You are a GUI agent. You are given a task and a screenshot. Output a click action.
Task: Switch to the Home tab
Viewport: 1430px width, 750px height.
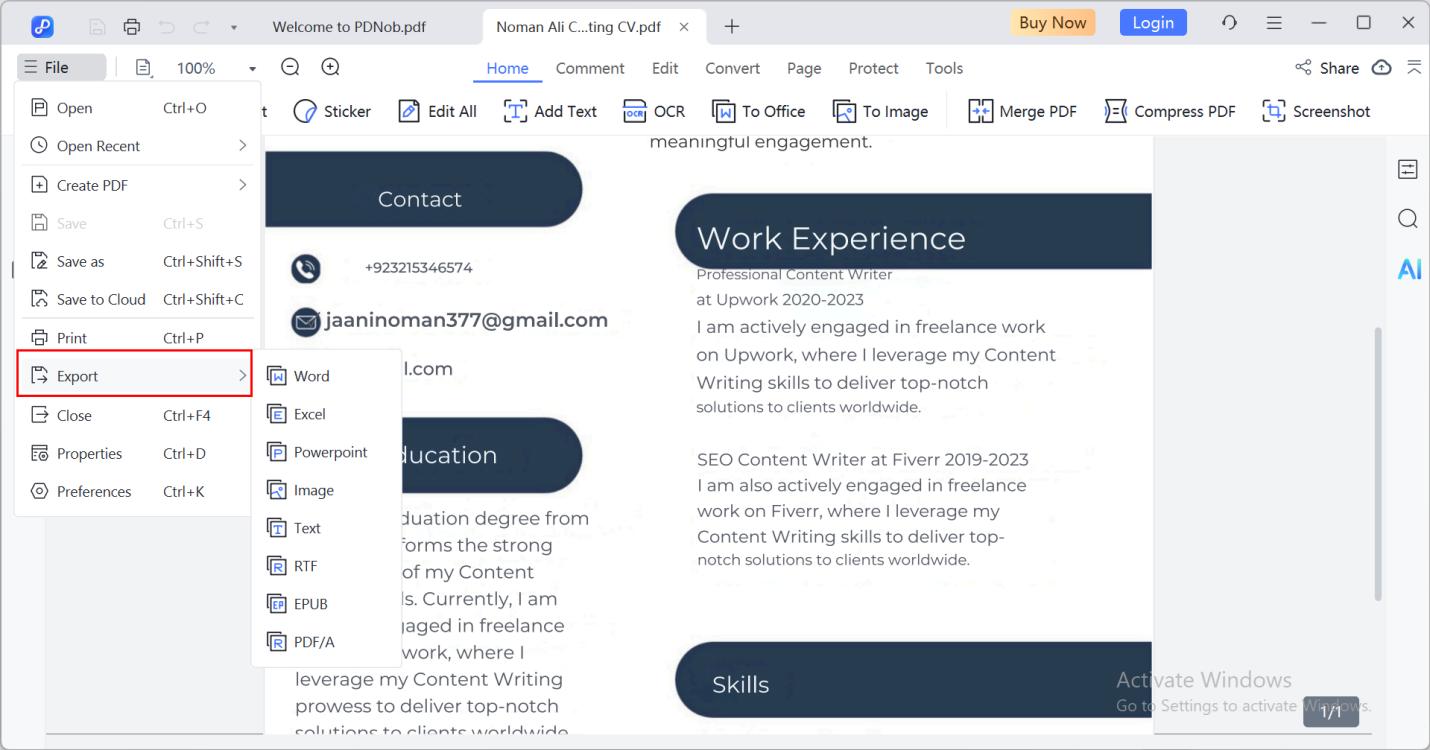coord(507,68)
